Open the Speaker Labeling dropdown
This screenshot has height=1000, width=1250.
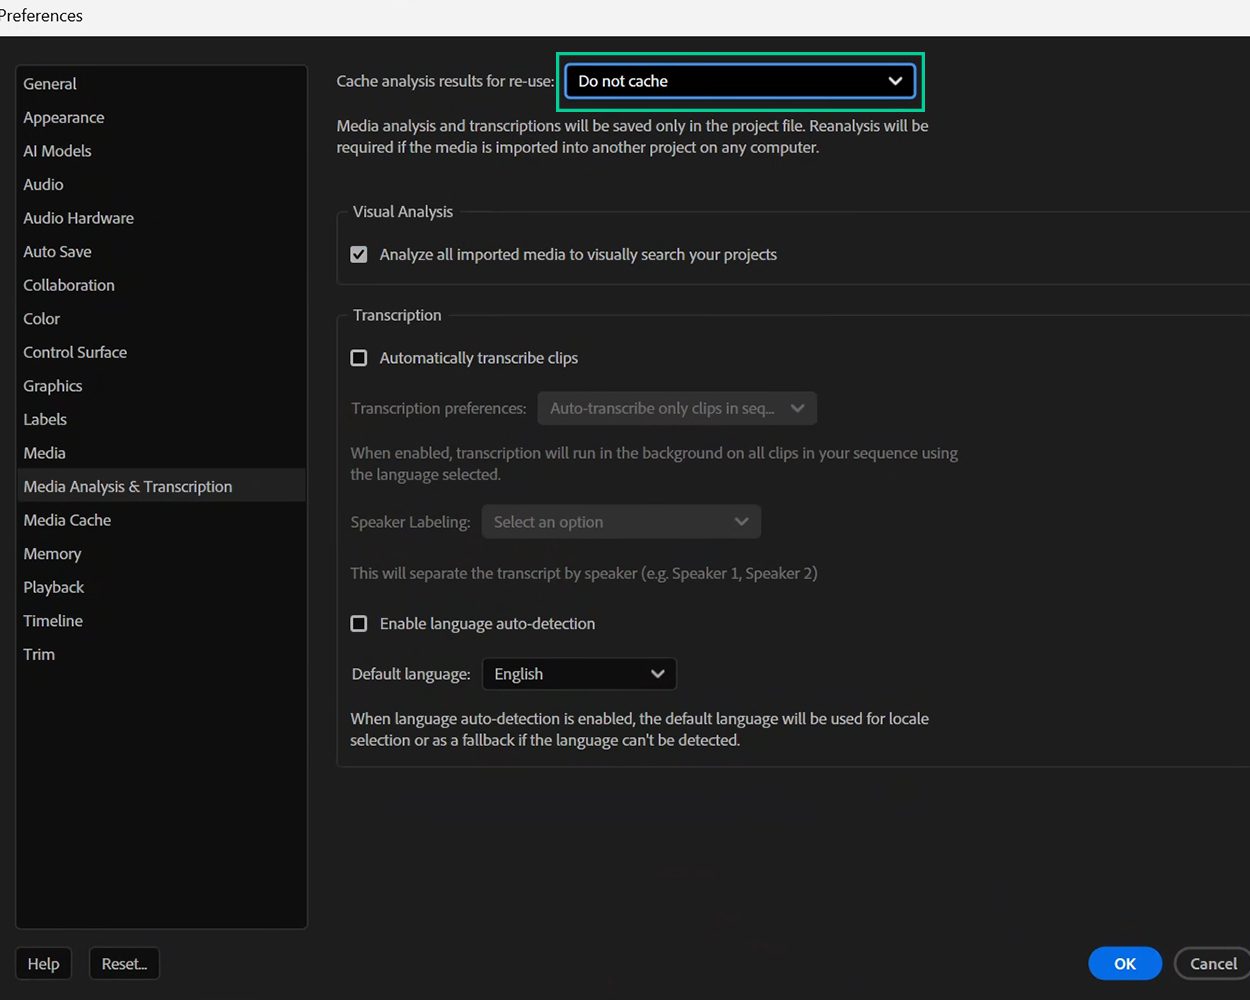621,522
